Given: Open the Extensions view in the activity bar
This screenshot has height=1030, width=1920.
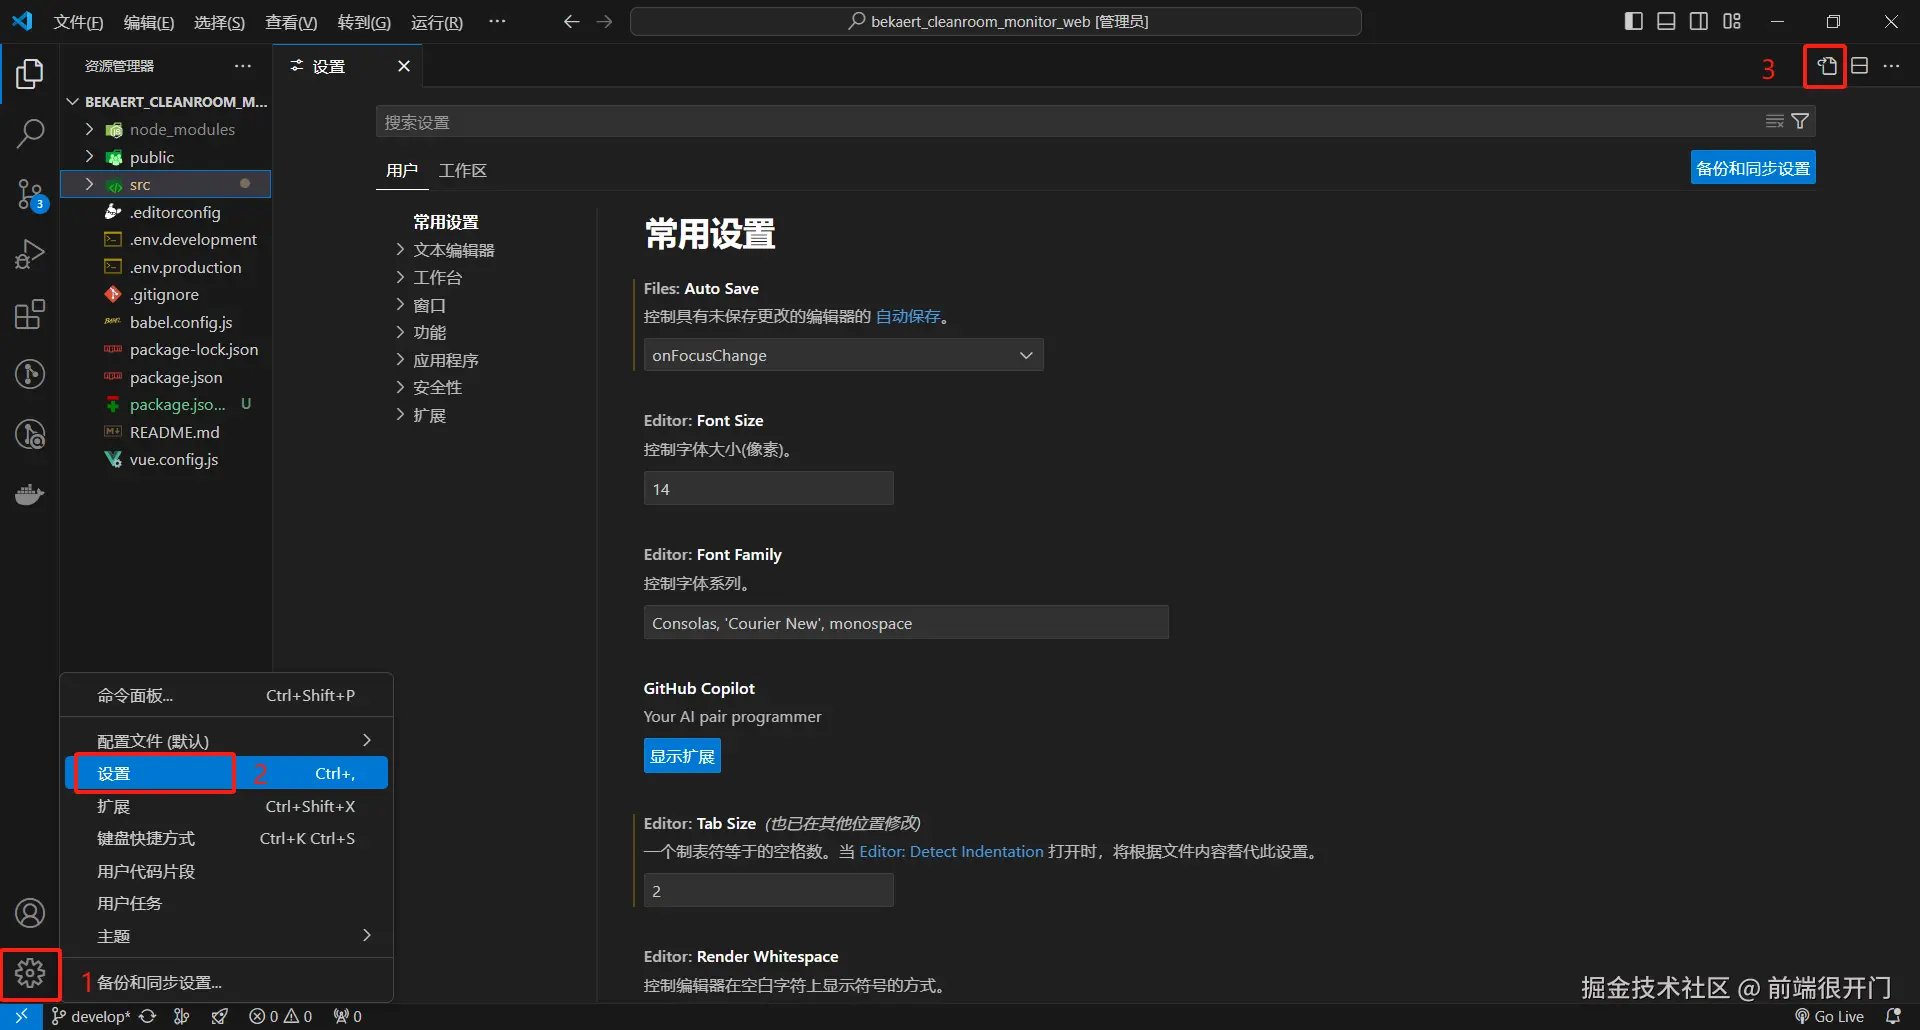Looking at the screenshot, I should [30, 314].
